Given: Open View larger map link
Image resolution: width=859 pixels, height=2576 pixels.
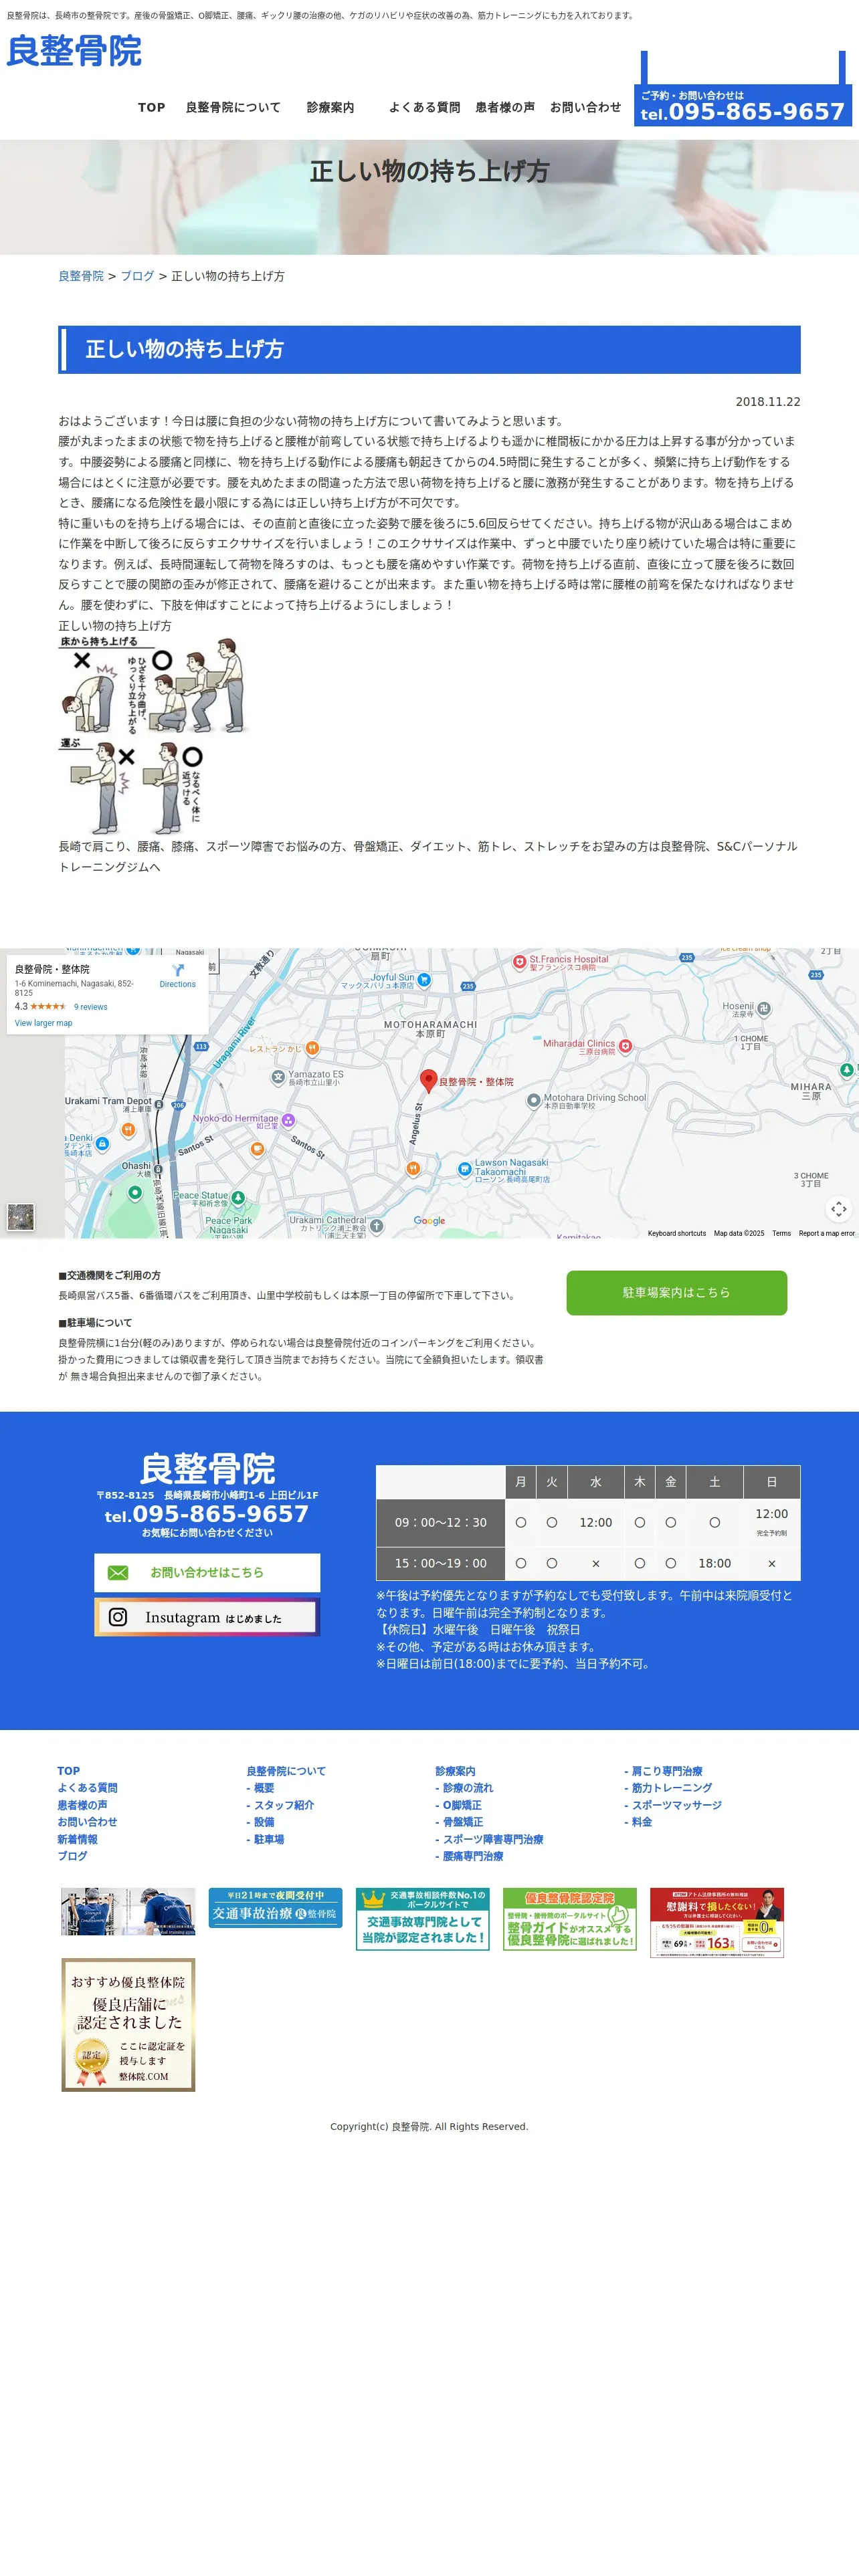Looking at the screenshot, I should click(43, 1023).
